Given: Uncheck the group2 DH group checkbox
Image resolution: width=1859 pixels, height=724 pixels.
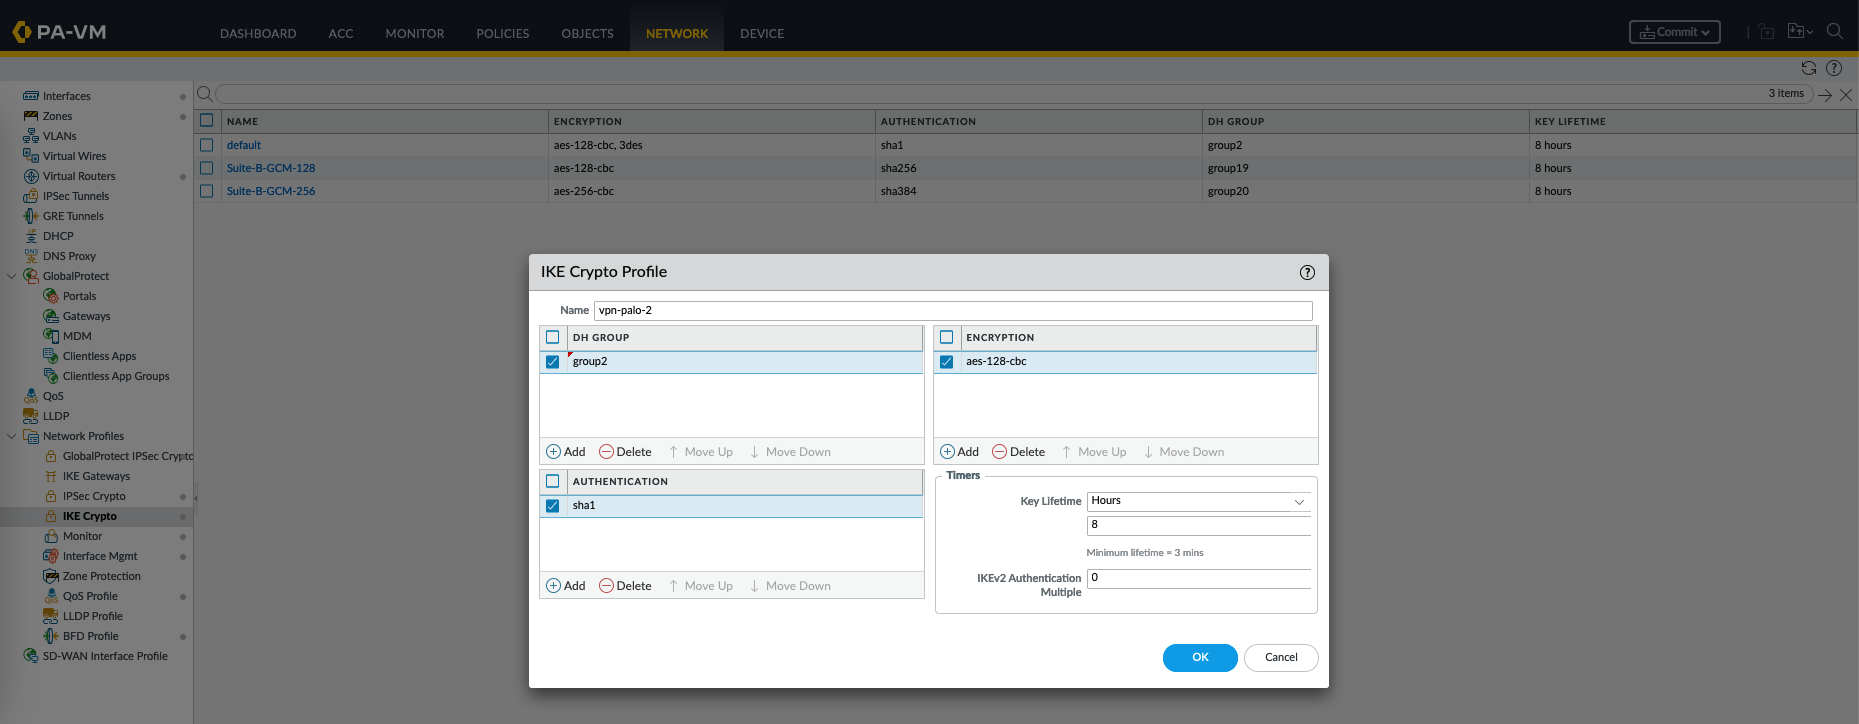Looking at the screenshot, I should [552, 362].
